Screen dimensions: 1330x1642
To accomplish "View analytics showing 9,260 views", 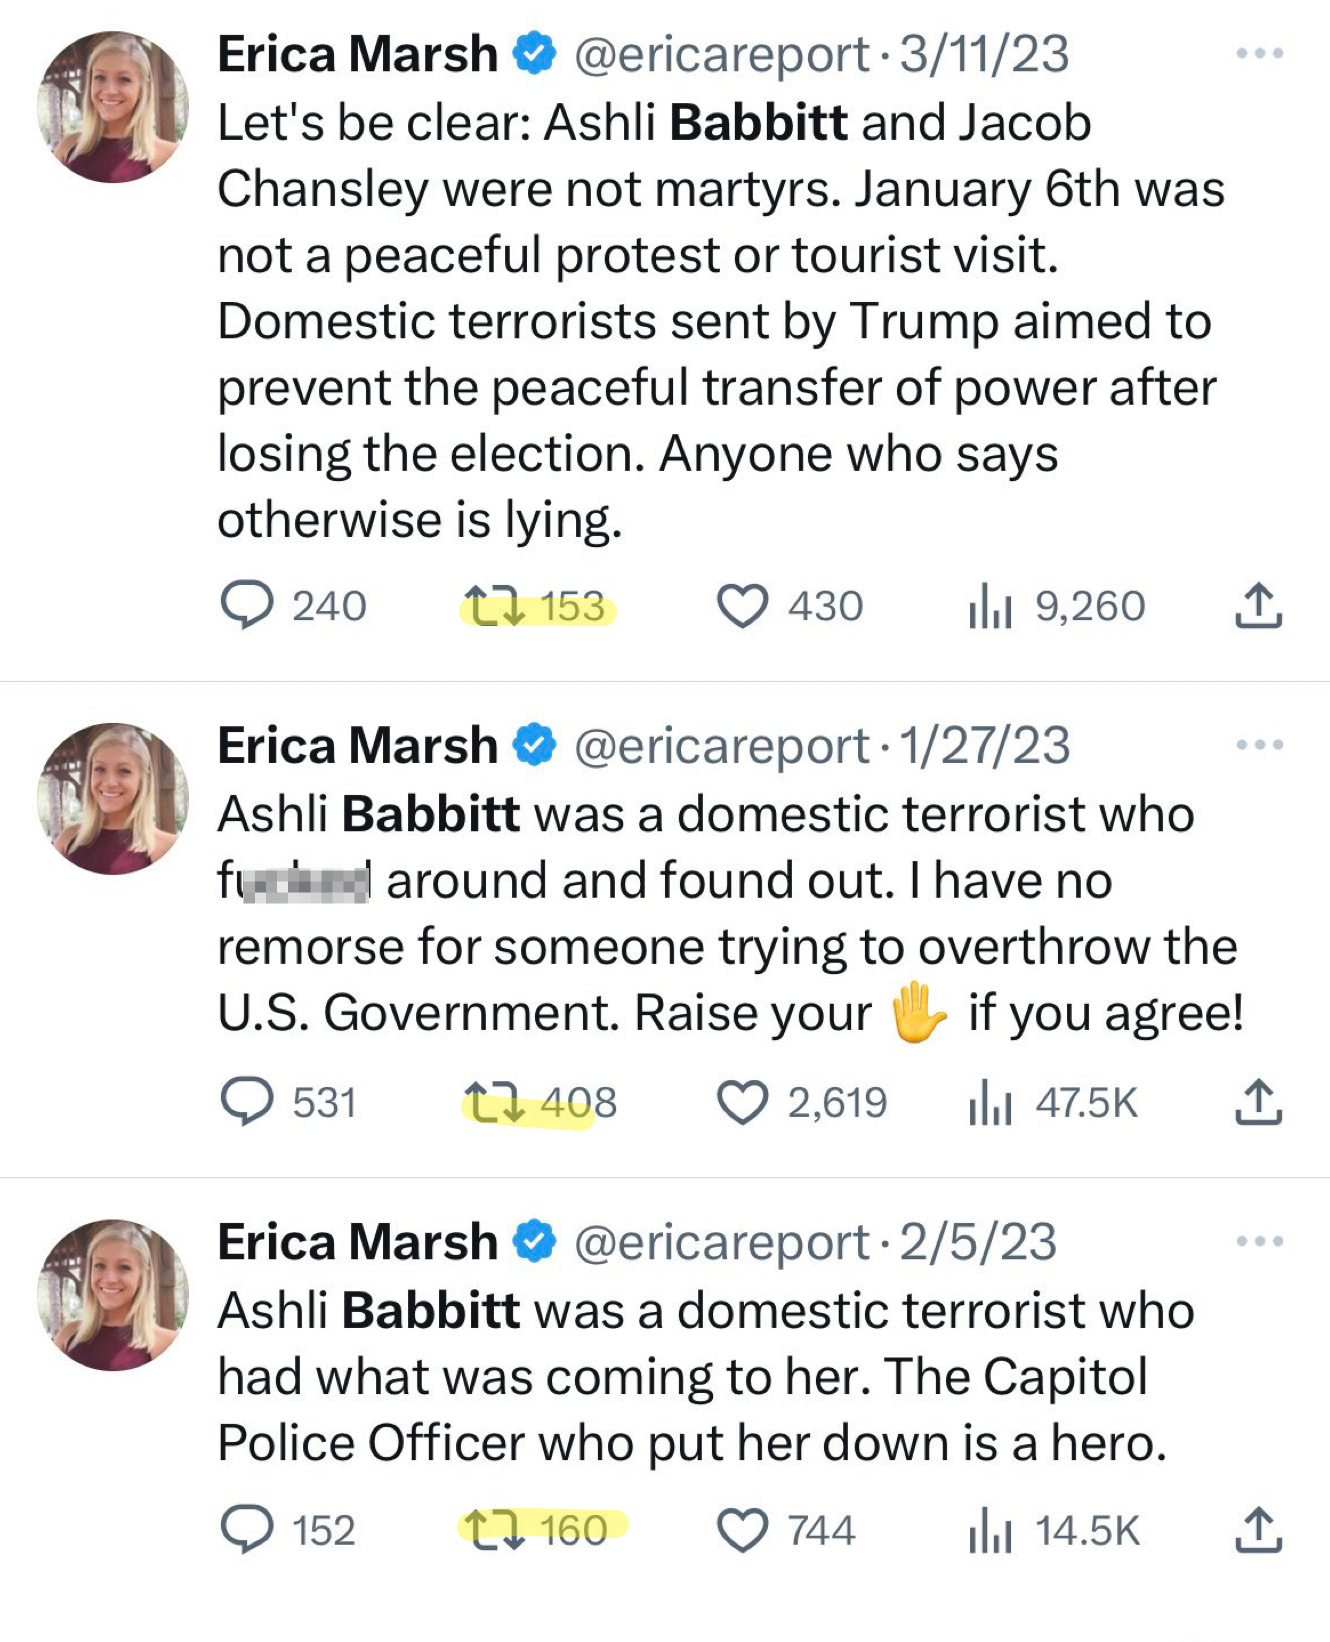I will 990,607.
